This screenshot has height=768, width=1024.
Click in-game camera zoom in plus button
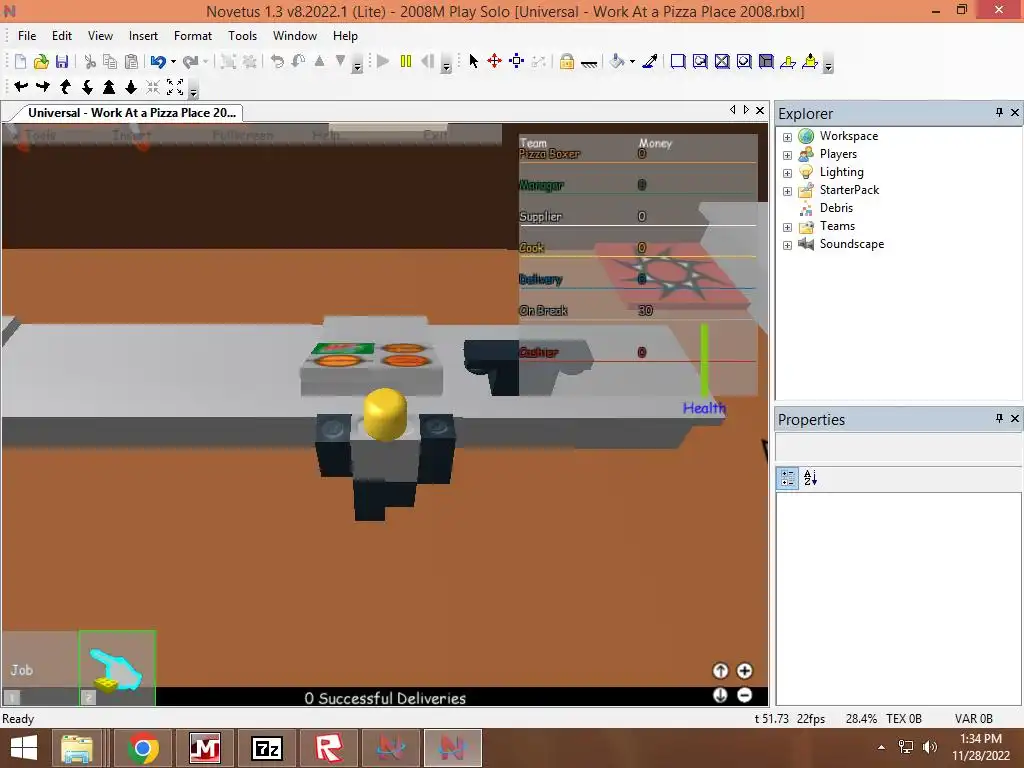[x=744, y=671]
